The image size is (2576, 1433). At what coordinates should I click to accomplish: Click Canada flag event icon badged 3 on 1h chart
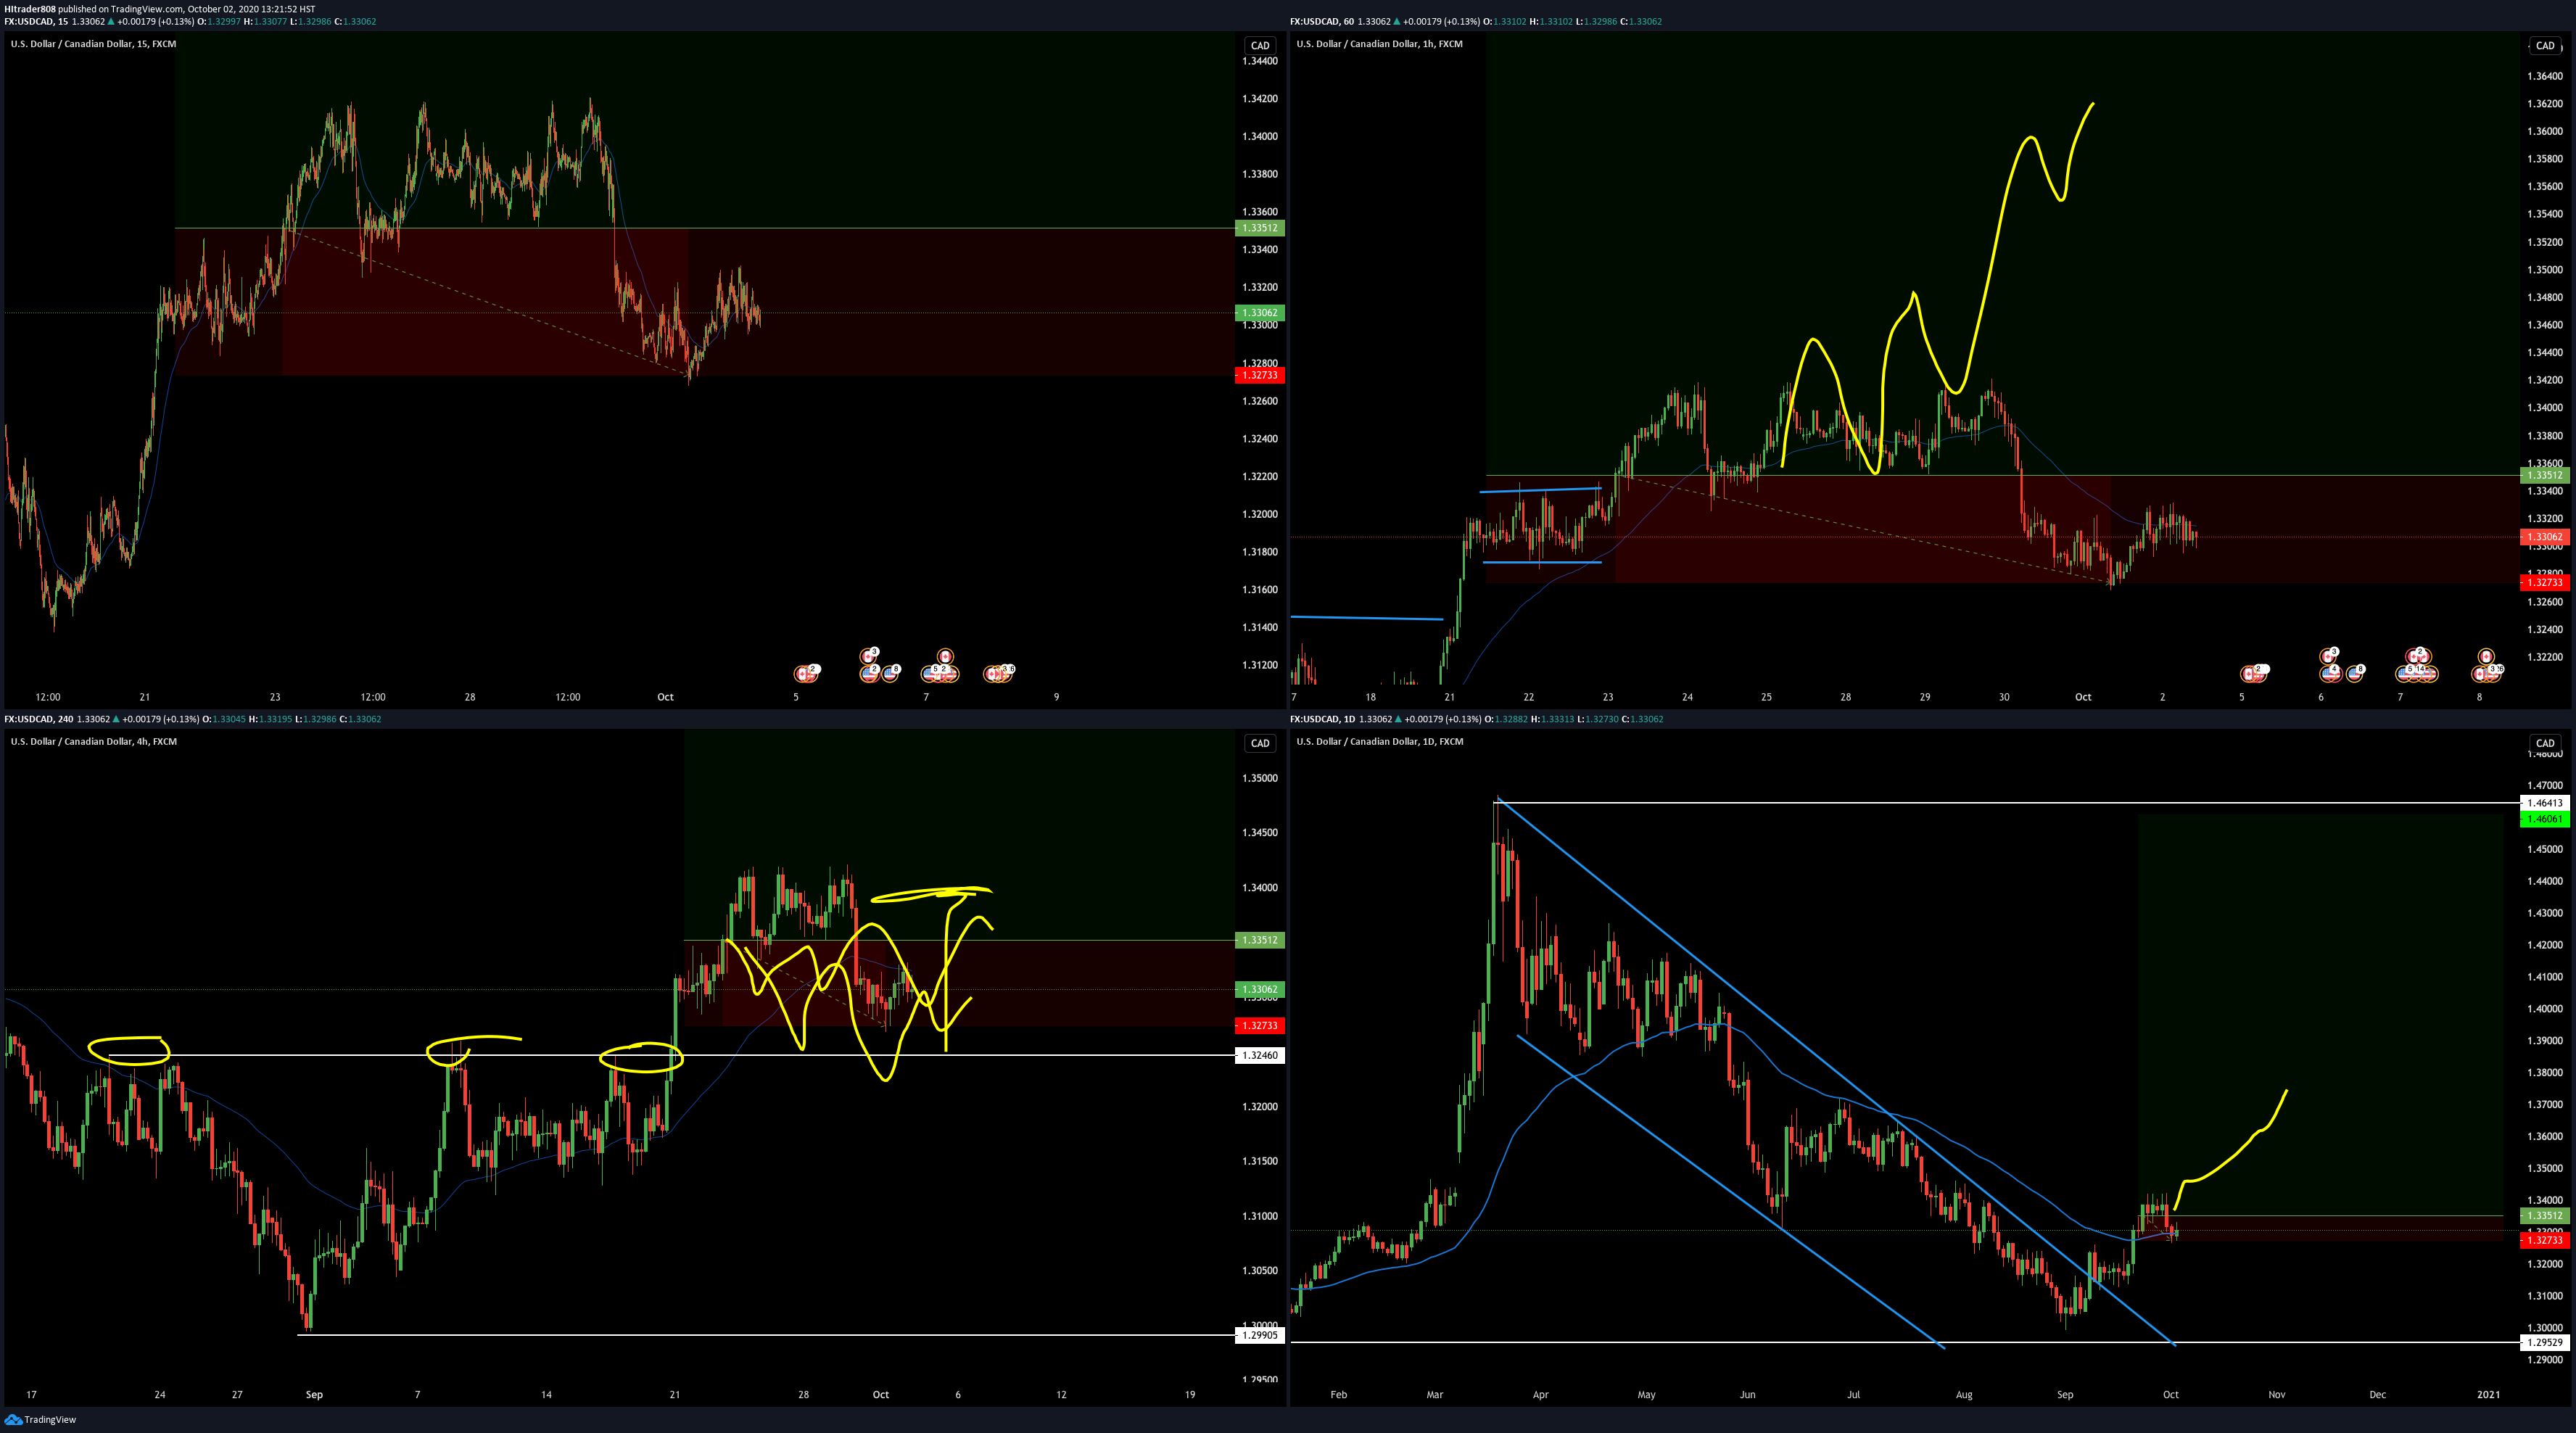tap(2328, 657)
